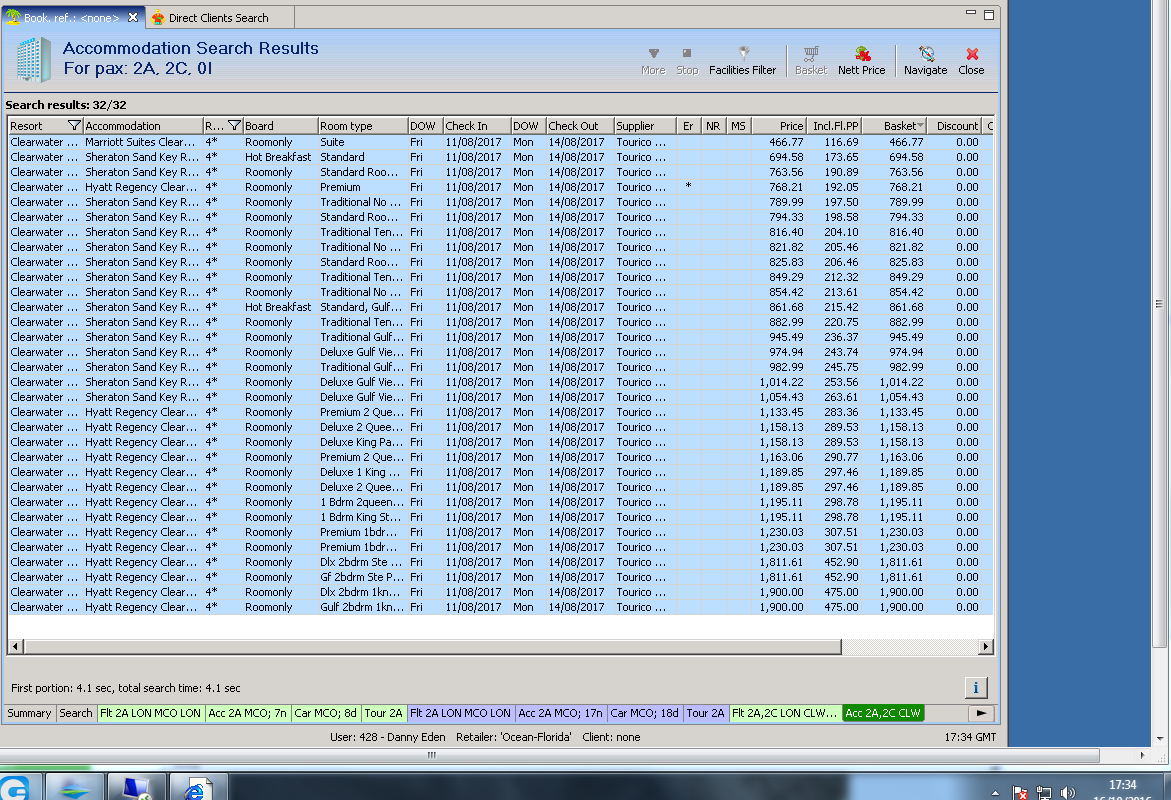This screenshot has width=1171, height=800.
Task: Sort by the Discount column header
Action: pos(955,125)
